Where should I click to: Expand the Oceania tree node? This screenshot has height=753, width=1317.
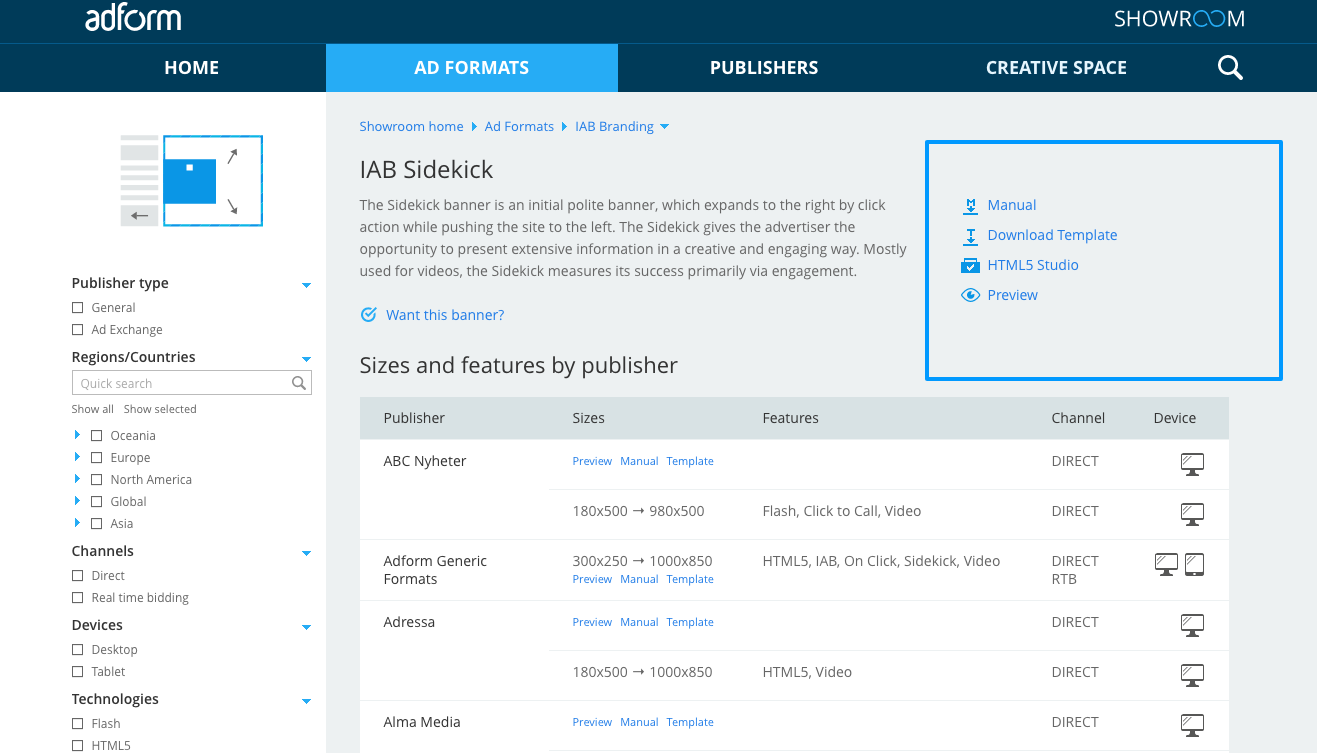pyautogui.click(x=77, y=435)
